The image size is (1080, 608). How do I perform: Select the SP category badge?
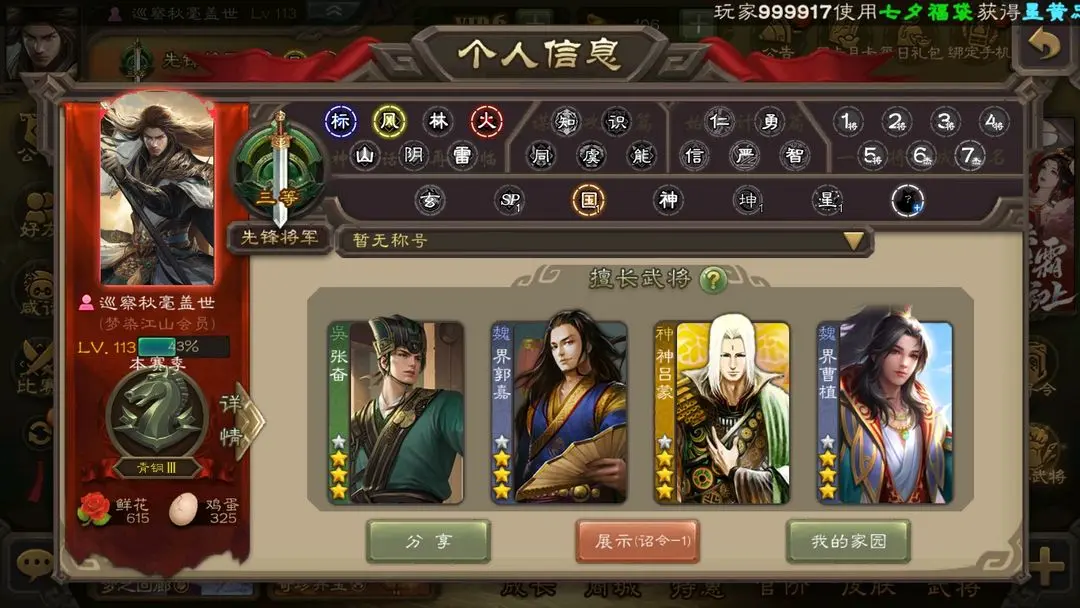510,200
